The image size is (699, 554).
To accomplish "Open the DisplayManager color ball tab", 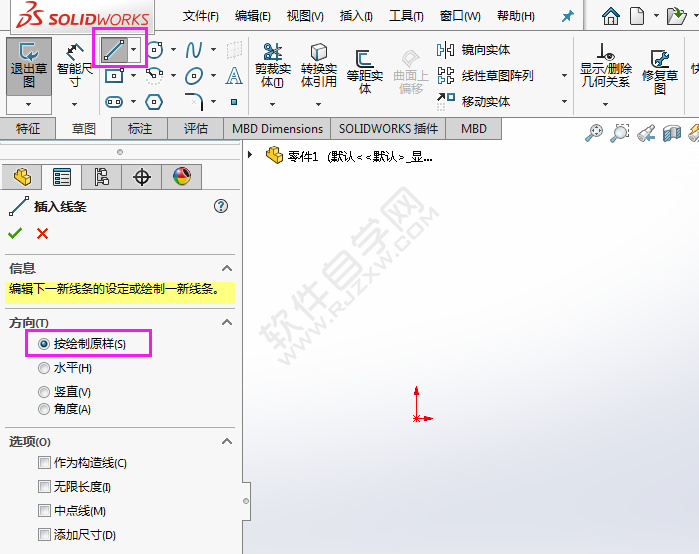I will pyautogui.click(x=182, y=177).
